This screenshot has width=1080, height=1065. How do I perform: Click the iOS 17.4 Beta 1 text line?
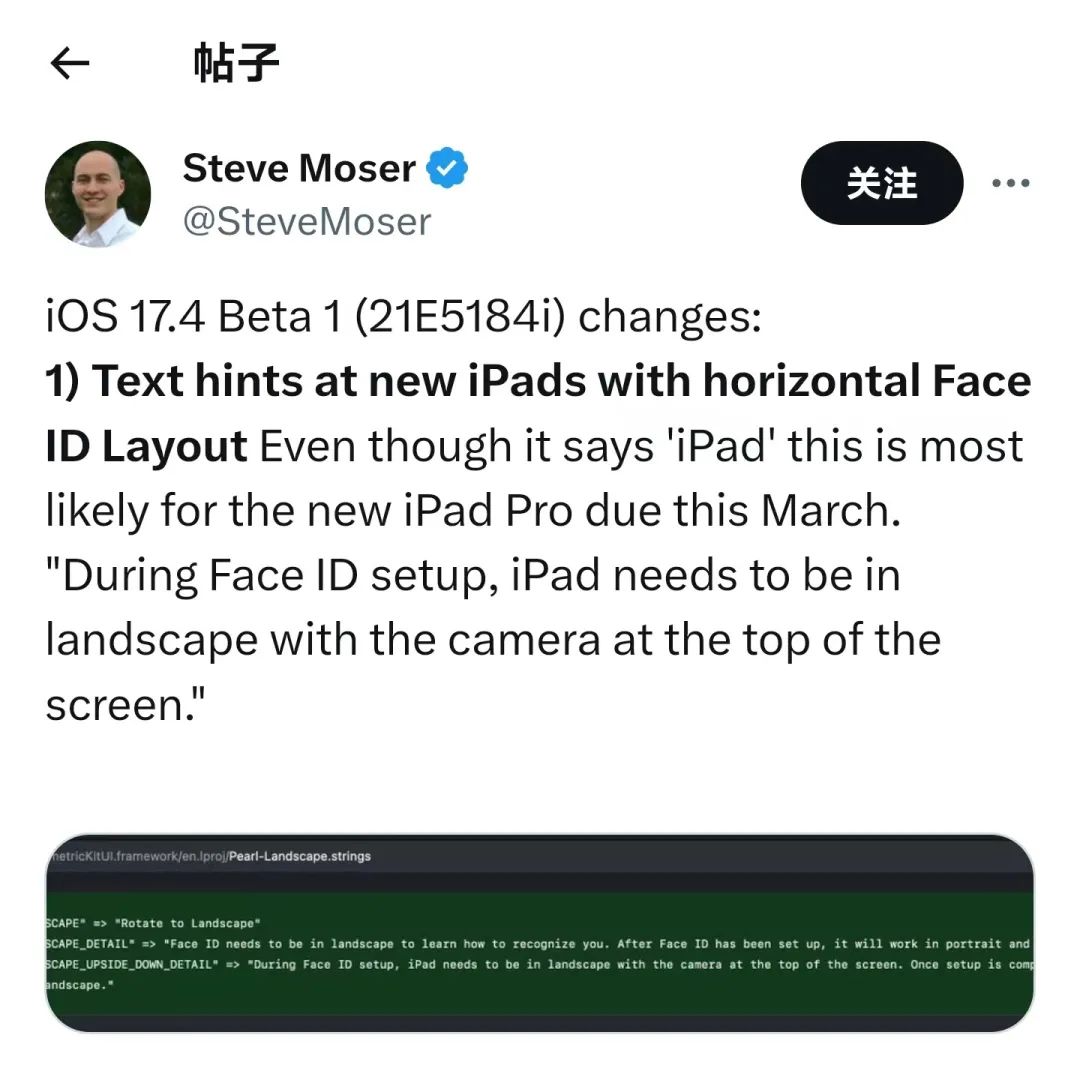coord(404,317)
